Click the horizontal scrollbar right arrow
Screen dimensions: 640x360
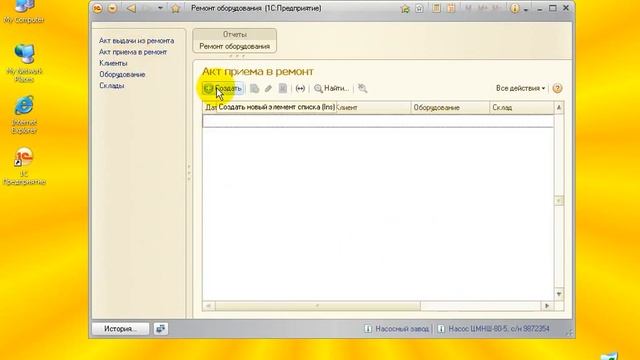pyautogui.click(x=547, y=306)
